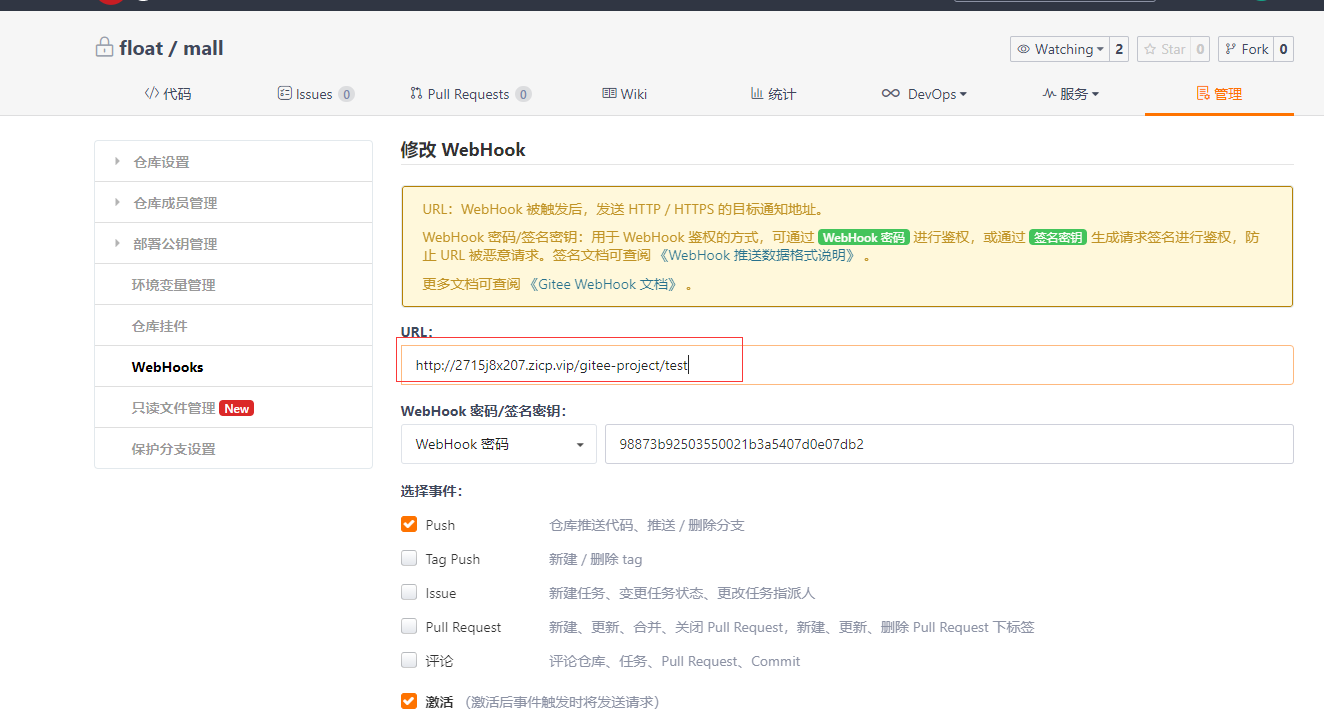Click the green WebHook 密码 tag
Screen dimensions: 1324x709
[x=864, y=238]
